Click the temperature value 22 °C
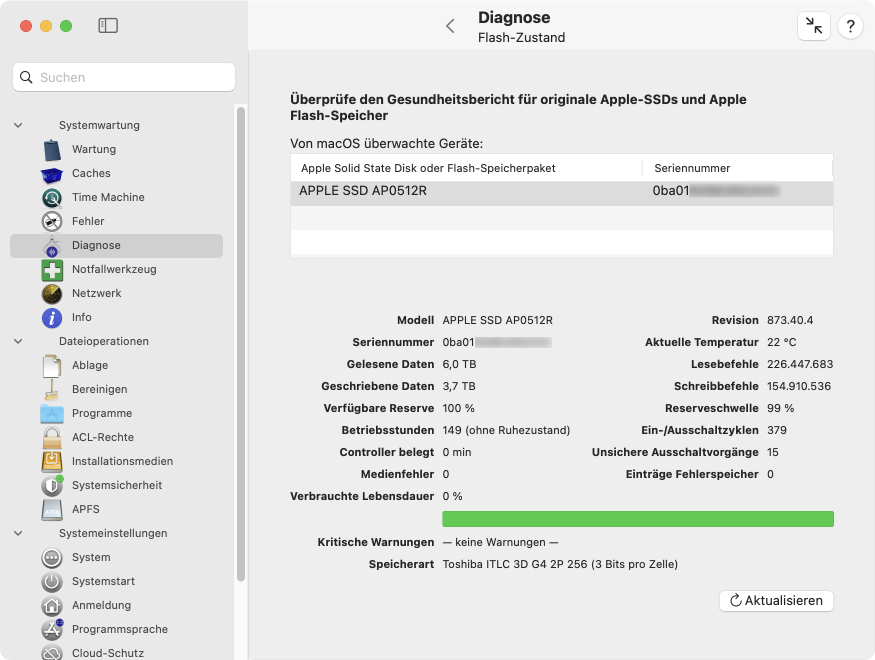 [781, 343]
